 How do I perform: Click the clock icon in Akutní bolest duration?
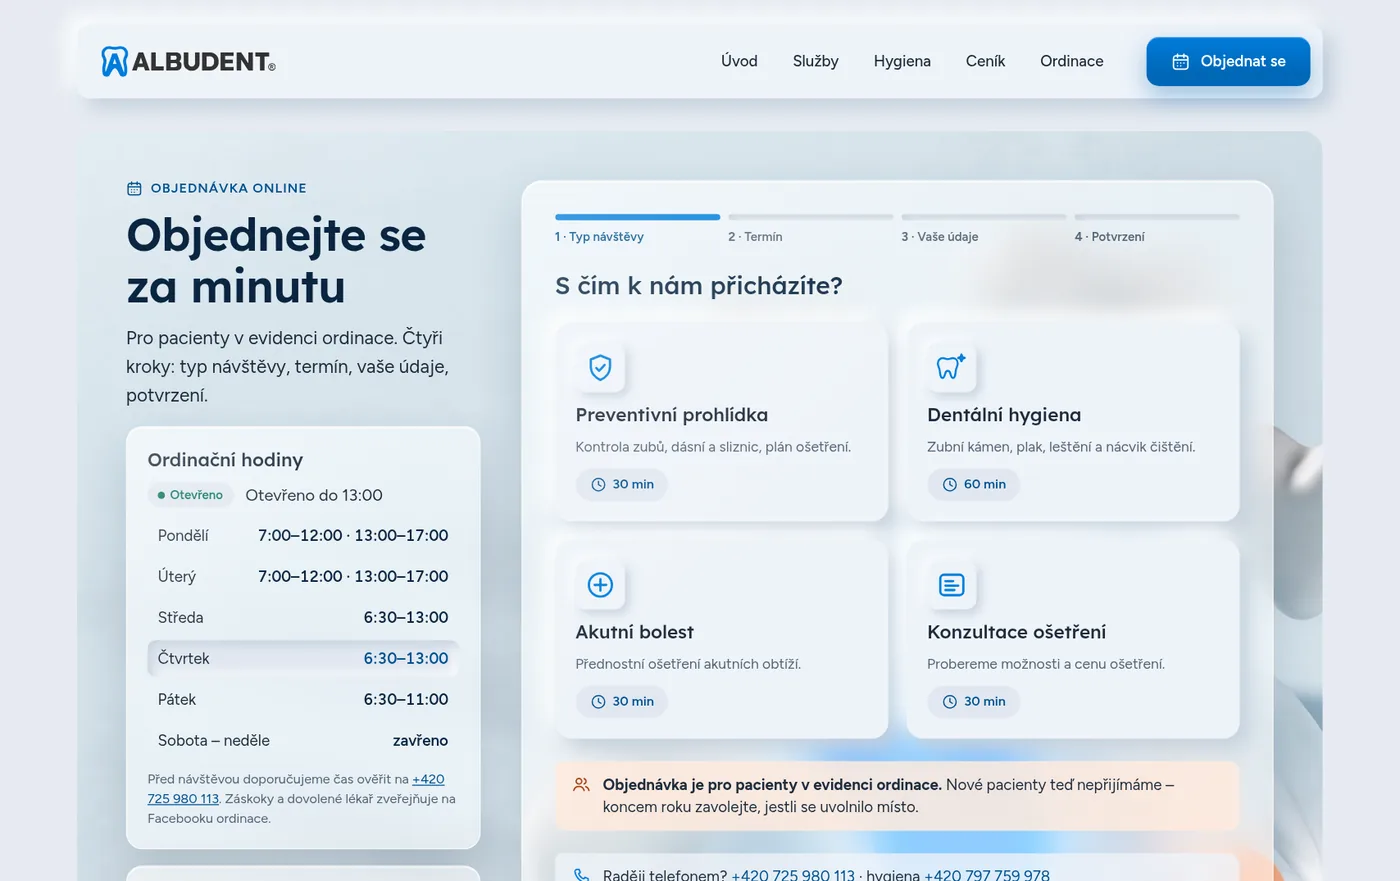point(598,701)
